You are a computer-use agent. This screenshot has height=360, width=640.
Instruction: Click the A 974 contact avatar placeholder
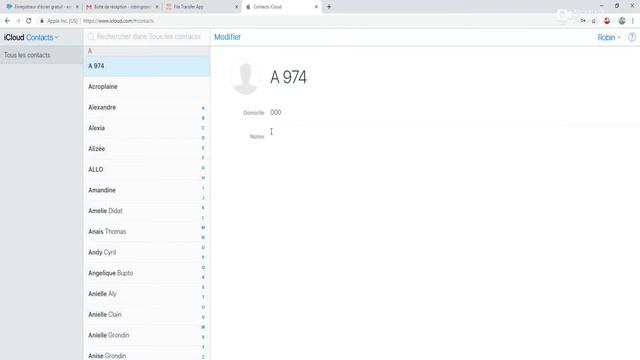[245, 77]
